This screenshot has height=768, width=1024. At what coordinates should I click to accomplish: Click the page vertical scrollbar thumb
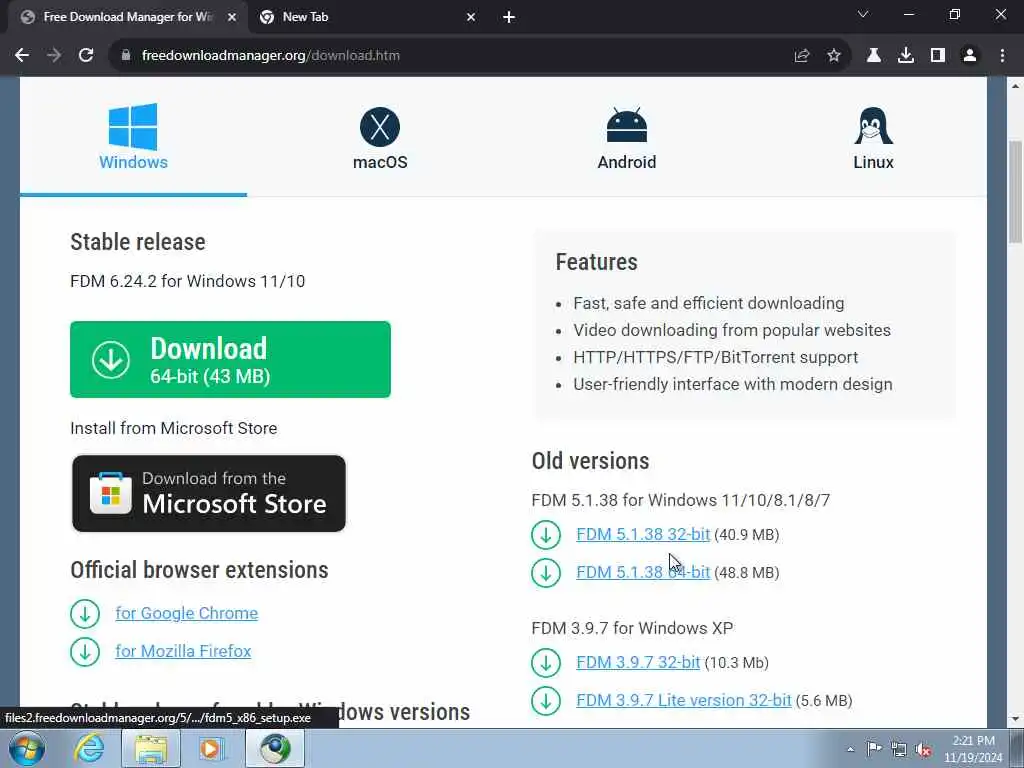pos(1015,192)
